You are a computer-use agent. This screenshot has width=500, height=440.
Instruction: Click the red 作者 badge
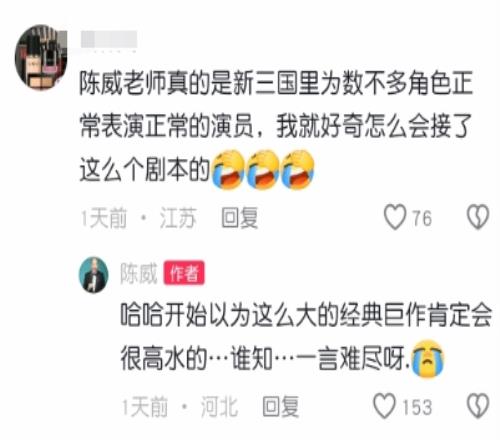184,273
